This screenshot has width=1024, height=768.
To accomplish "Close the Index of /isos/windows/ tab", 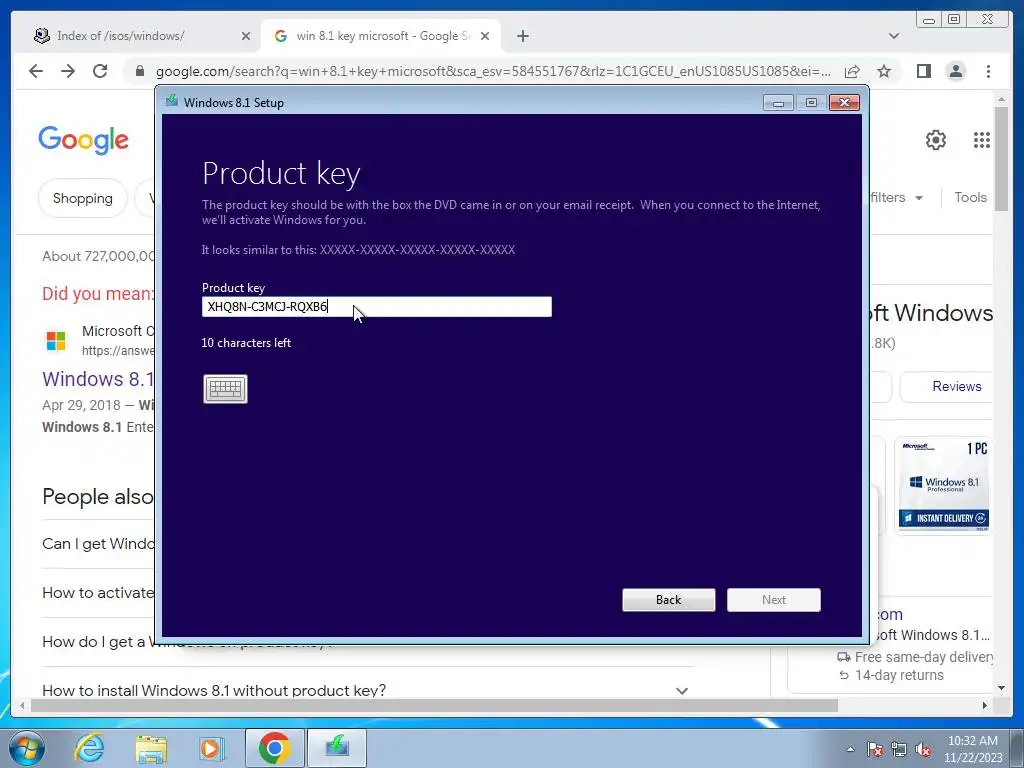I will [x=246, y=36].
